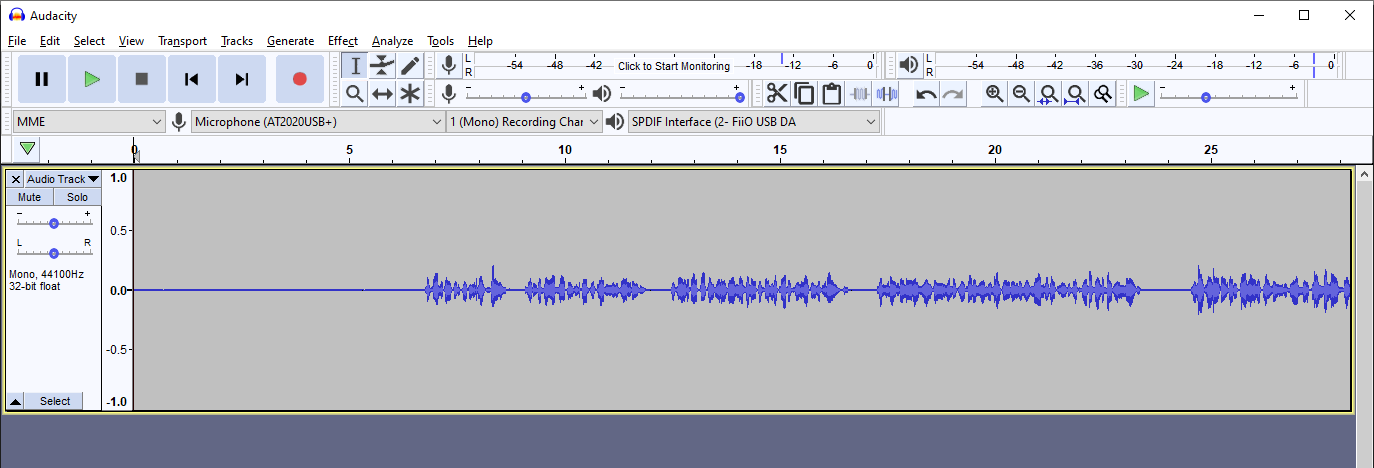Toggle timeline pinned play head green triangle
1374x468 pixels.
tap(28, 149)
